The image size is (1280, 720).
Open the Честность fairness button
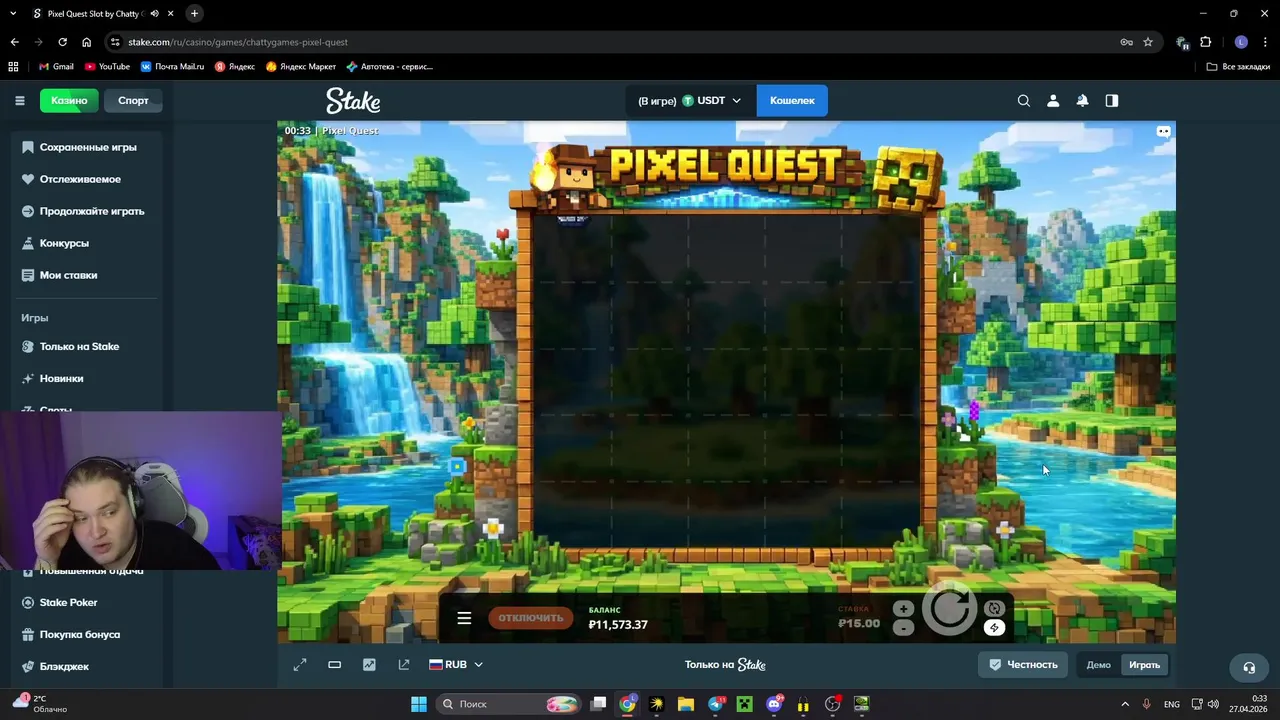coord(1023,665)
